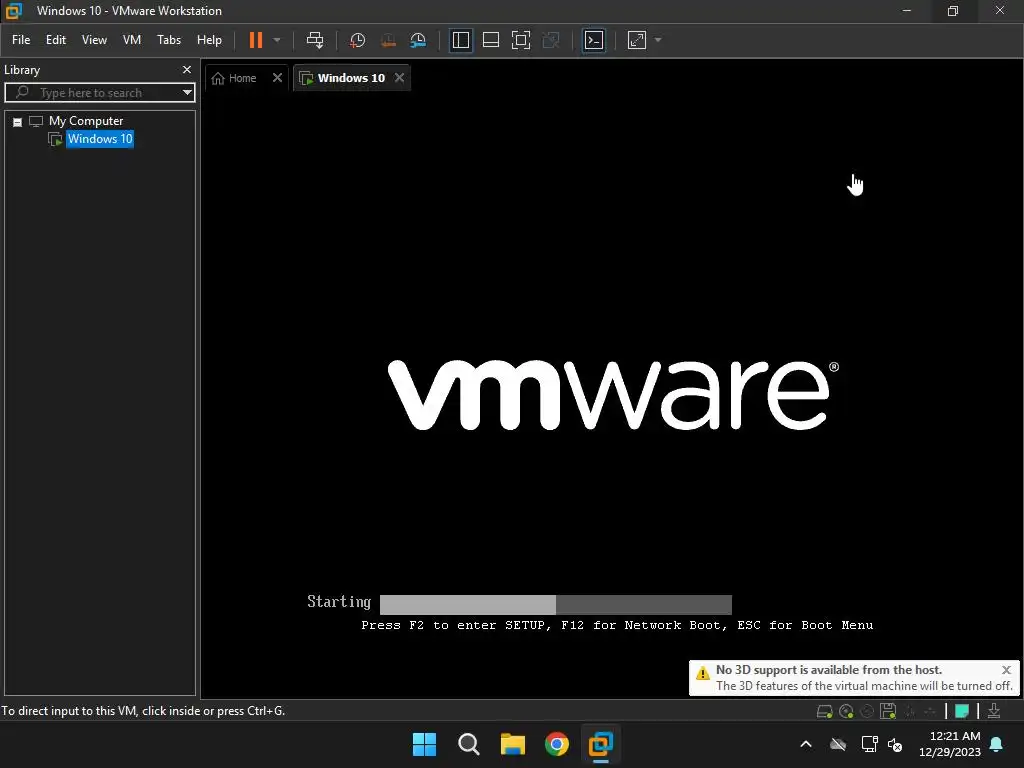
Task: Collapse the My Computer tree node
Action: [x=18, y=122]
